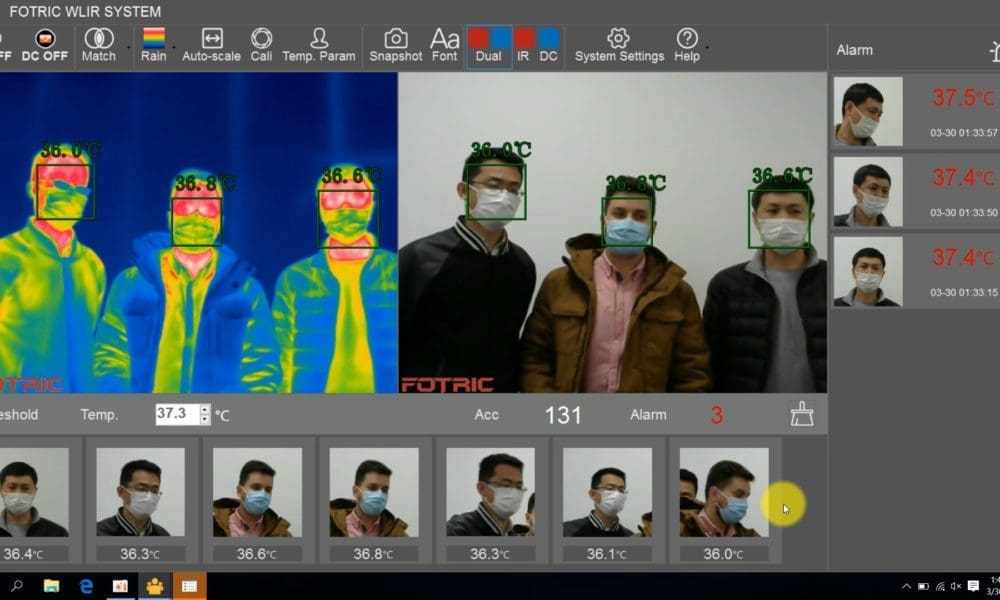Open the Help menu

(687, 44)
